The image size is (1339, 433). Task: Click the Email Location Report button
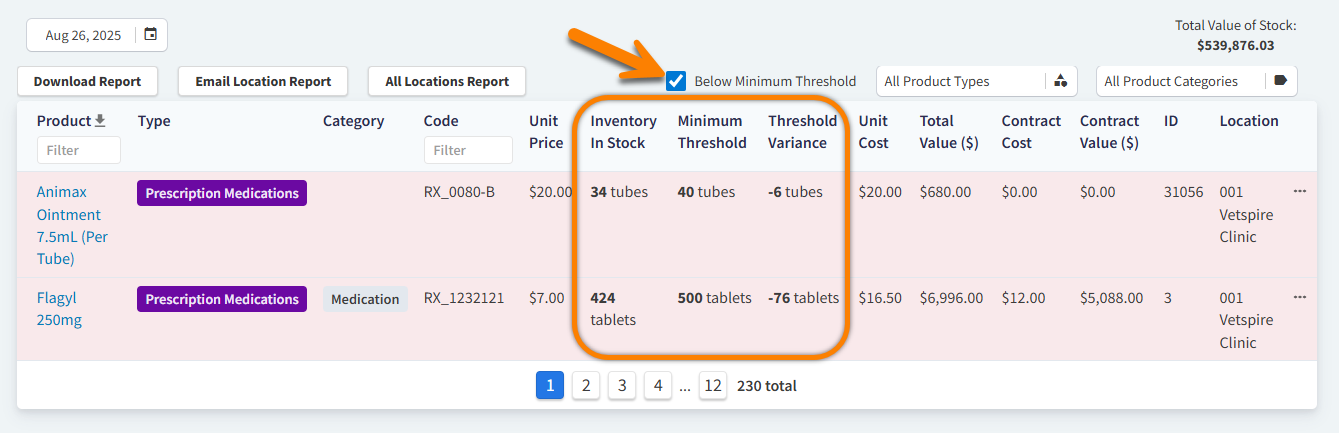pos(263,81)
